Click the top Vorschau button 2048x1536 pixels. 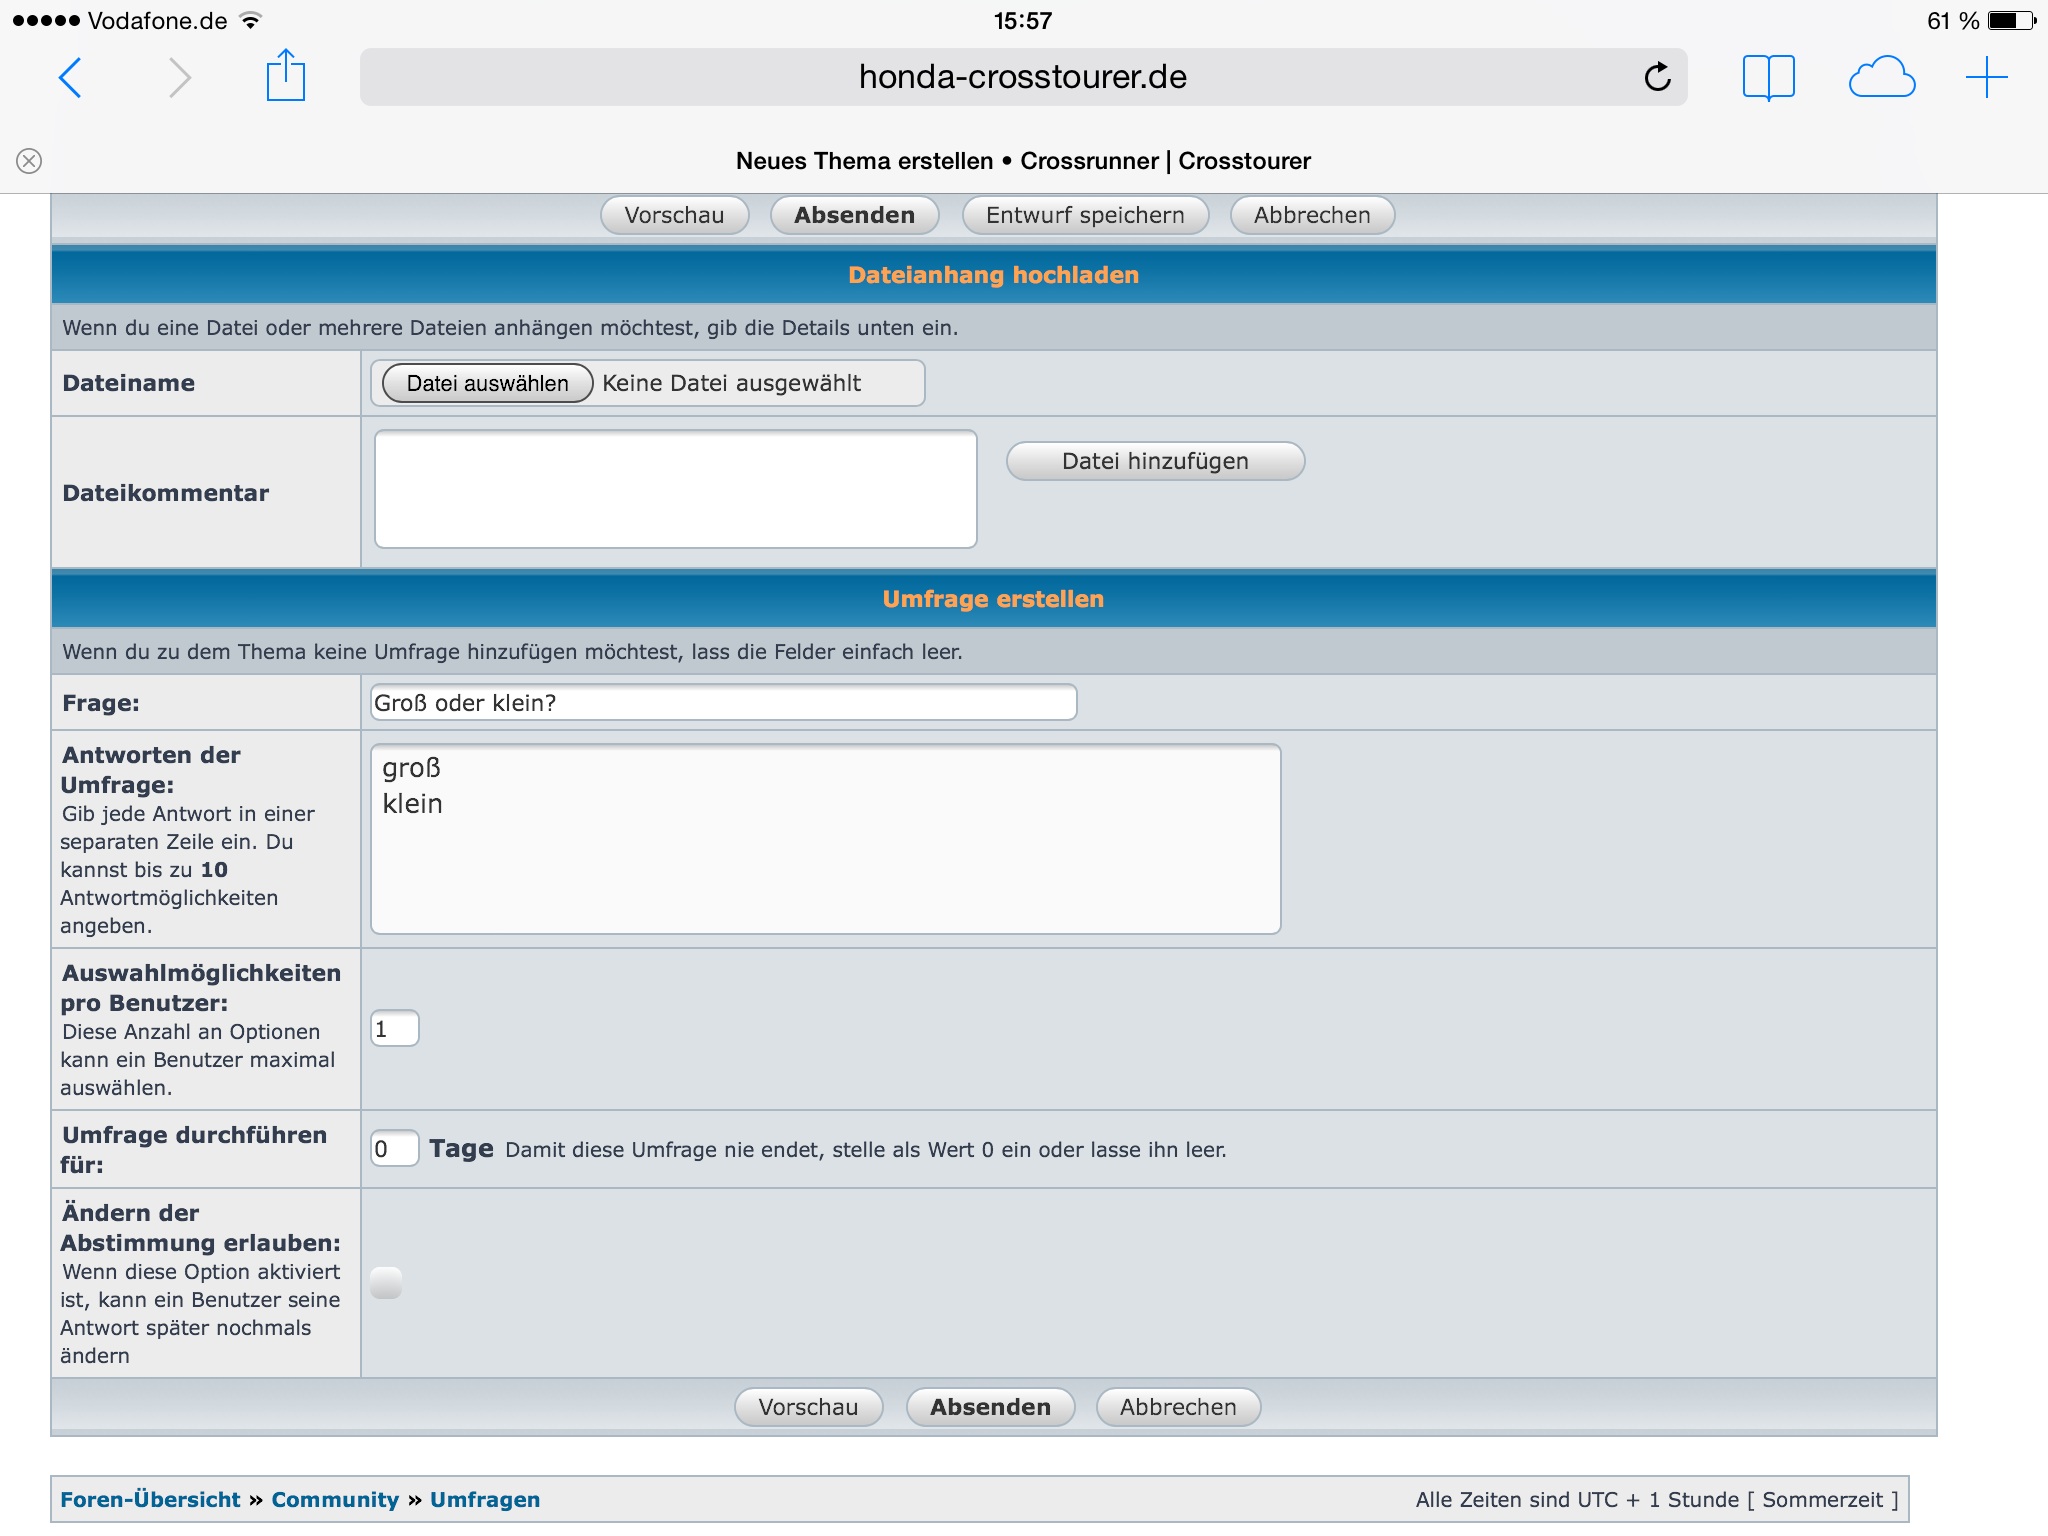point(674,215)
